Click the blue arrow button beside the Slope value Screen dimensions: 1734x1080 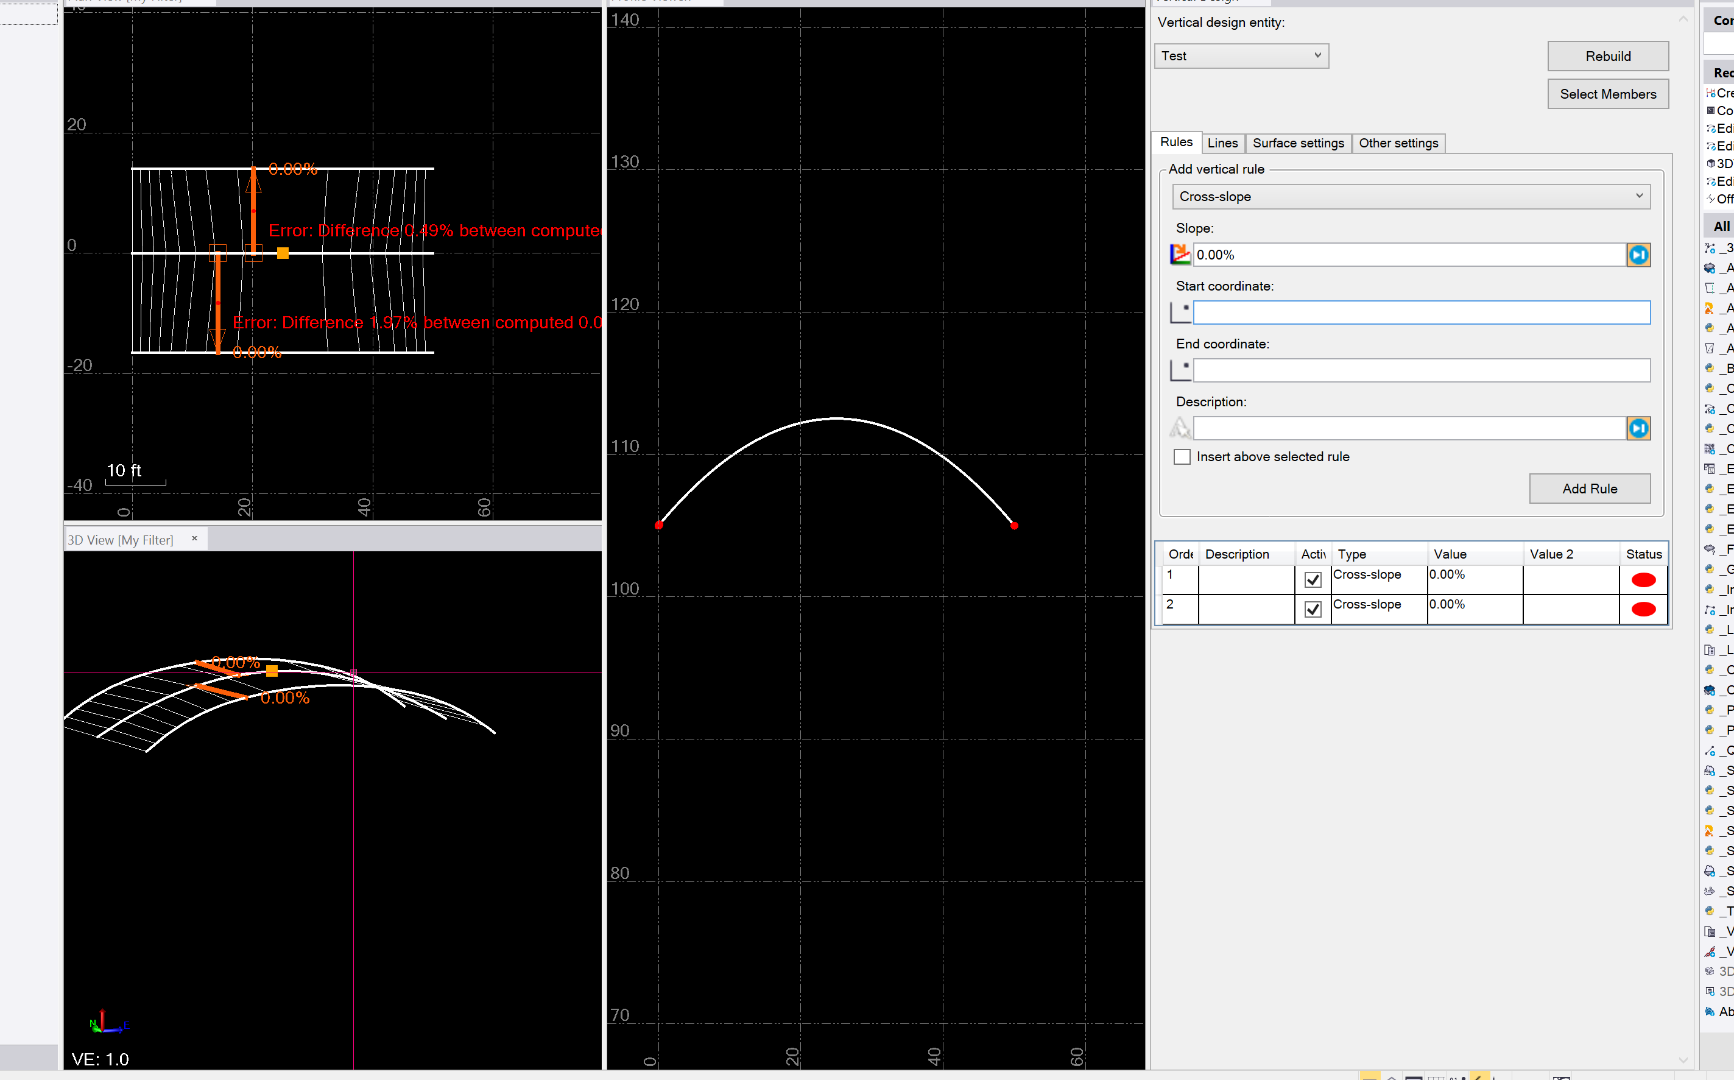1639,254
